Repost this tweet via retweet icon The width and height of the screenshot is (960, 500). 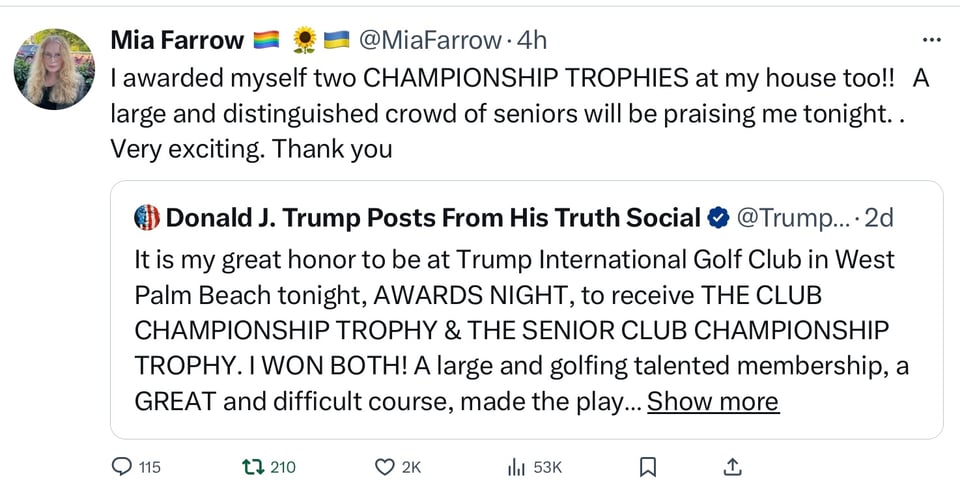(x=251, y=467)
